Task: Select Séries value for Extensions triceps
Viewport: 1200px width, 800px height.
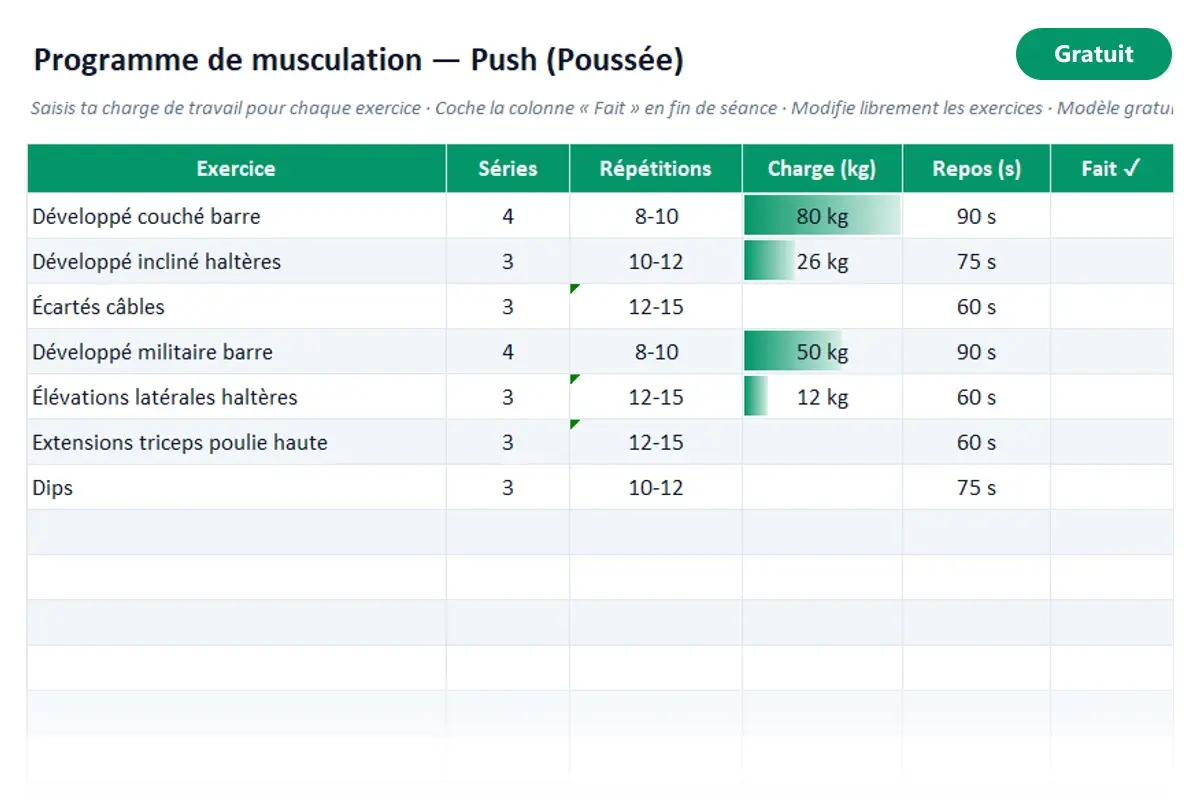Action: click(508, 442)
